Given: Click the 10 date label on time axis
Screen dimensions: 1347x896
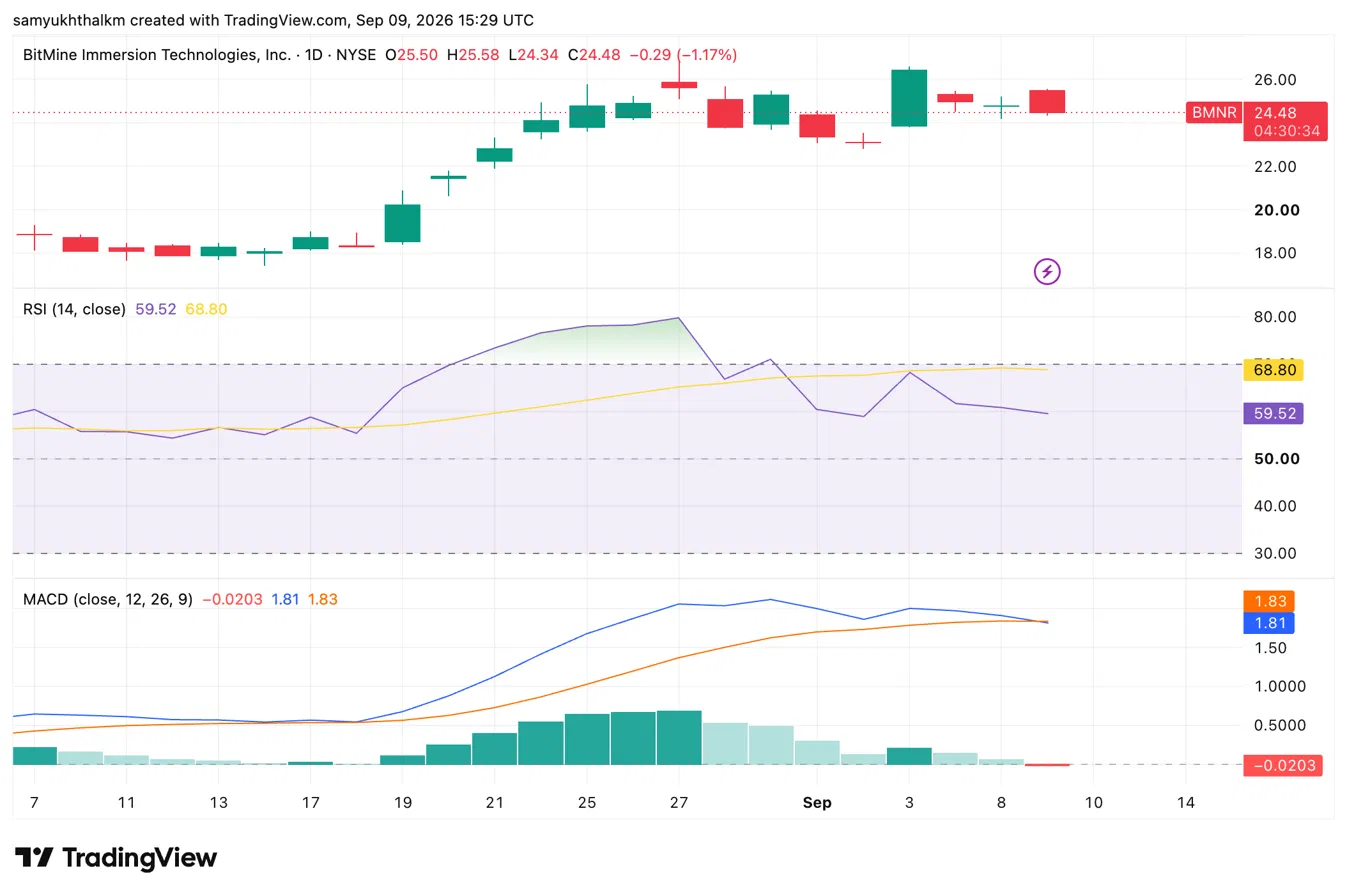Looking at the screenshot, I should point(1093,802).
